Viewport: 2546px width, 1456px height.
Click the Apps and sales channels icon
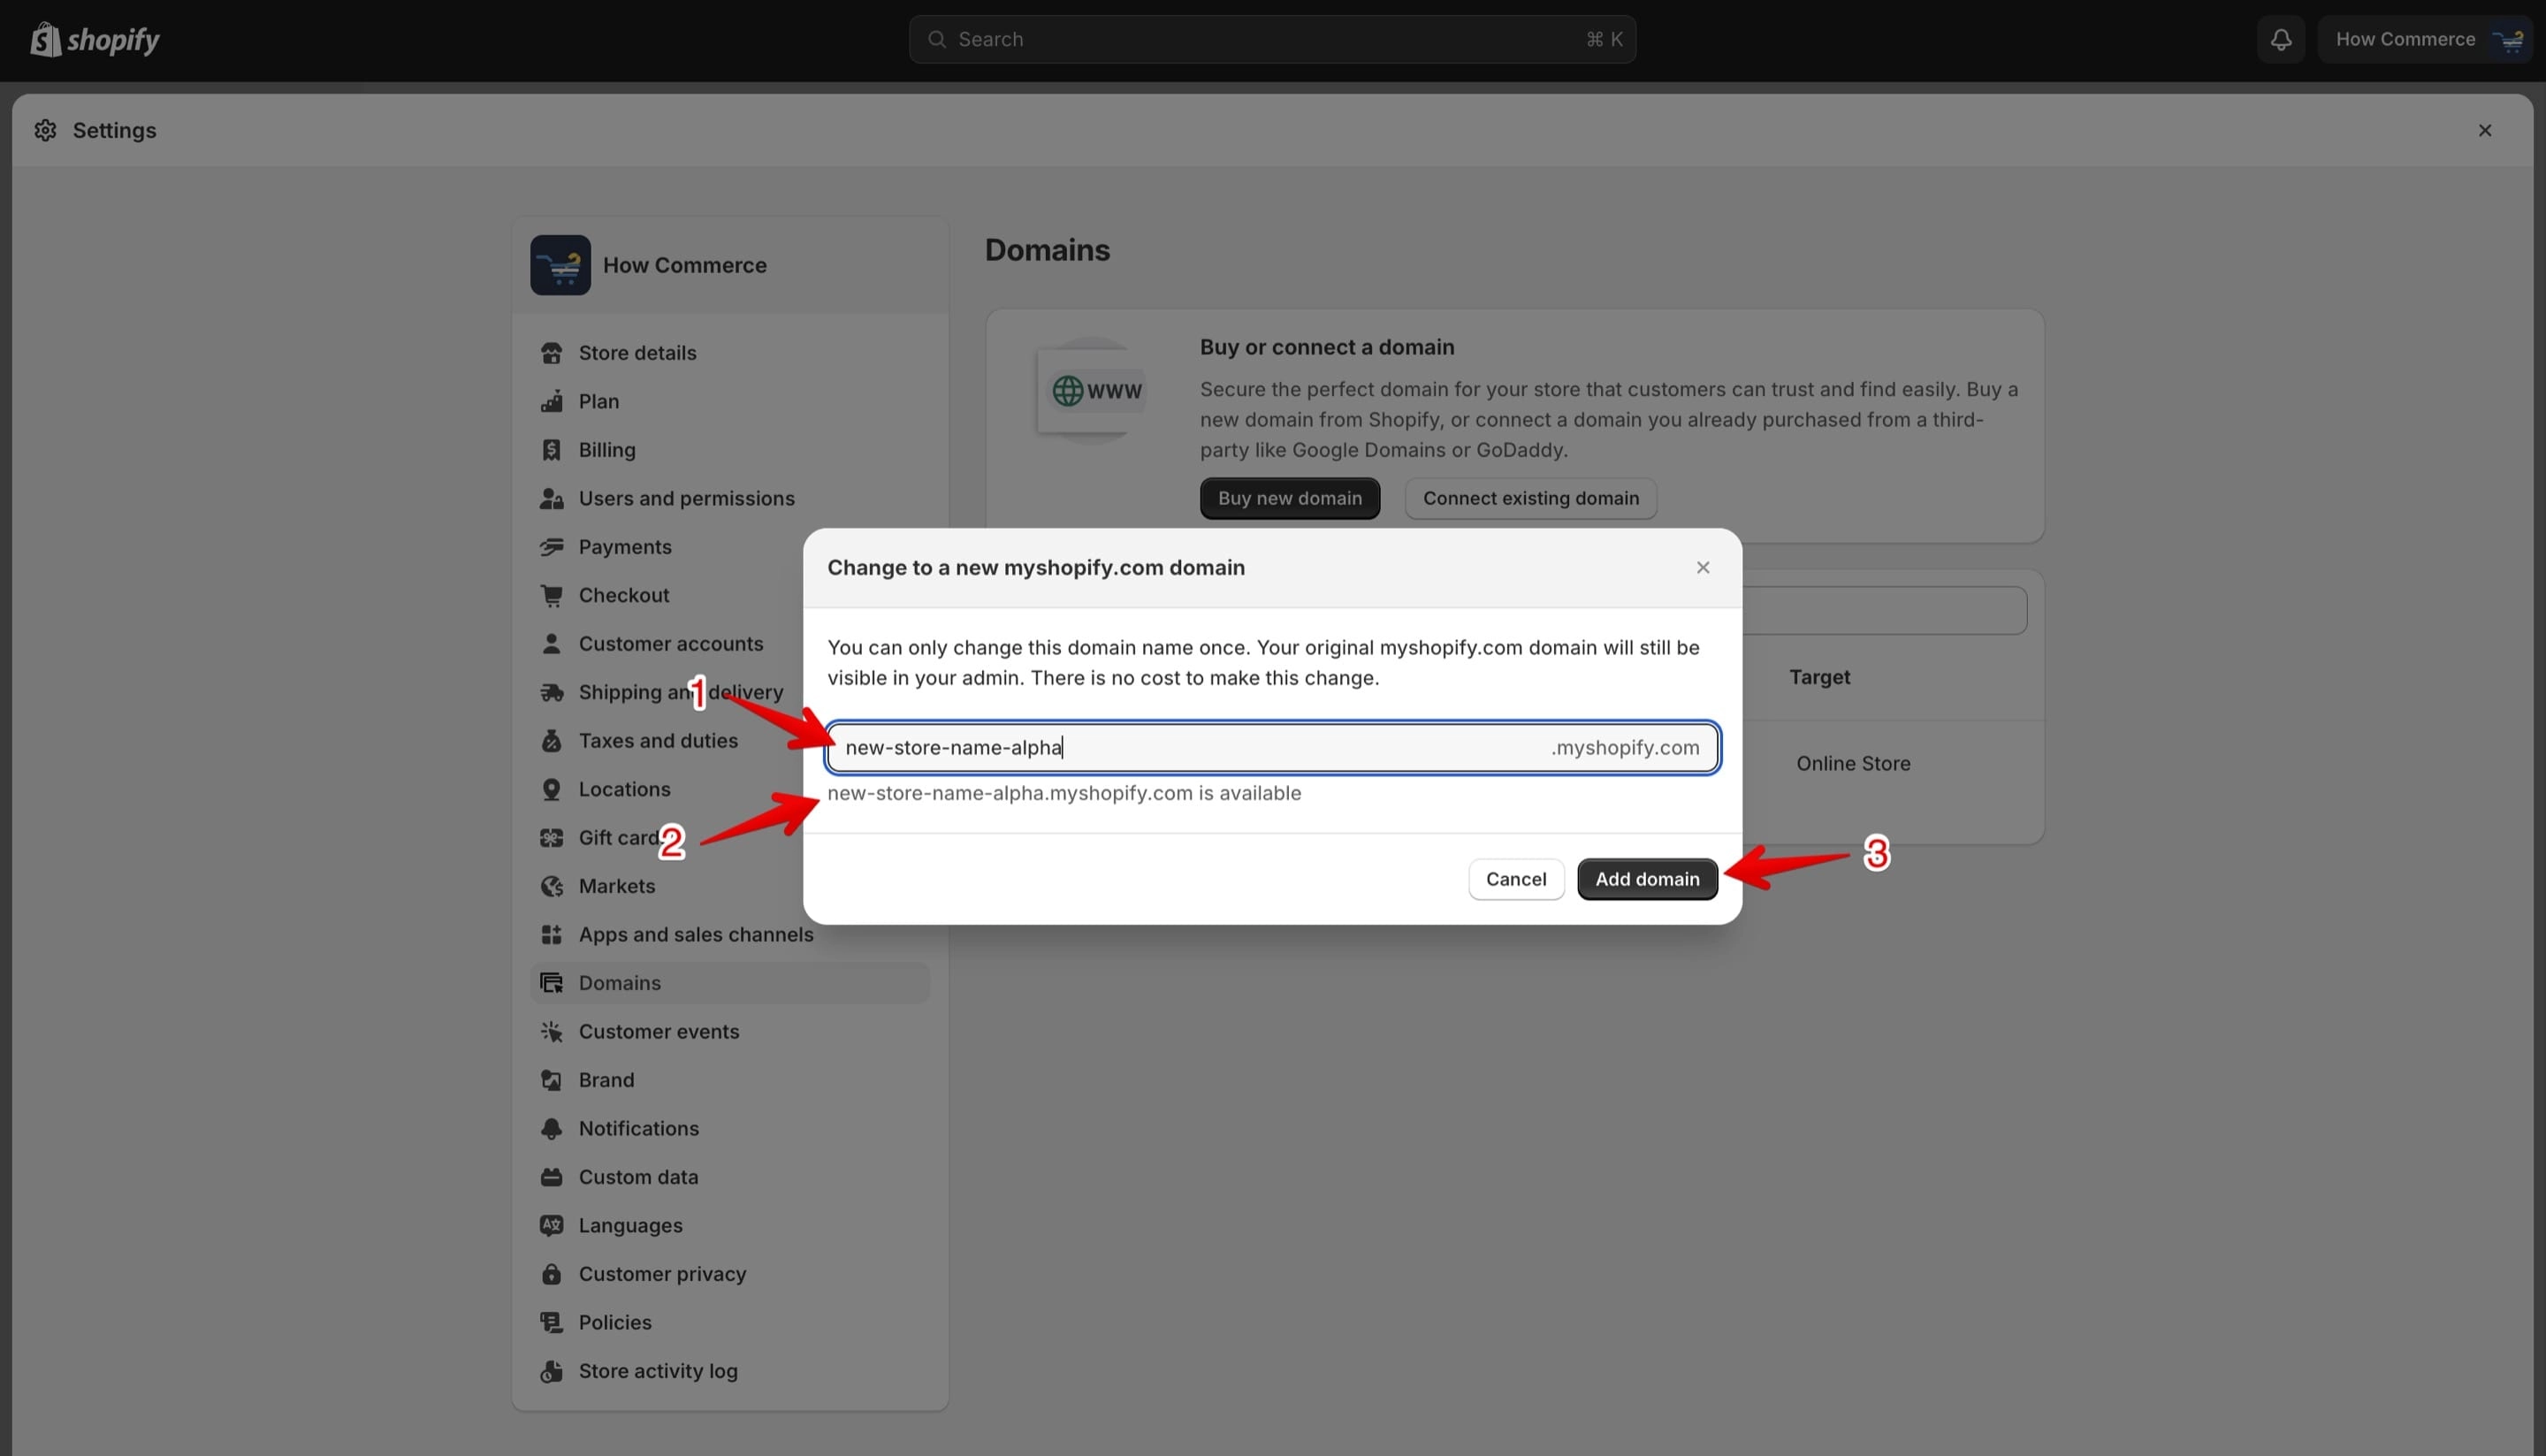pyautogui.click(x=551, y=935)
